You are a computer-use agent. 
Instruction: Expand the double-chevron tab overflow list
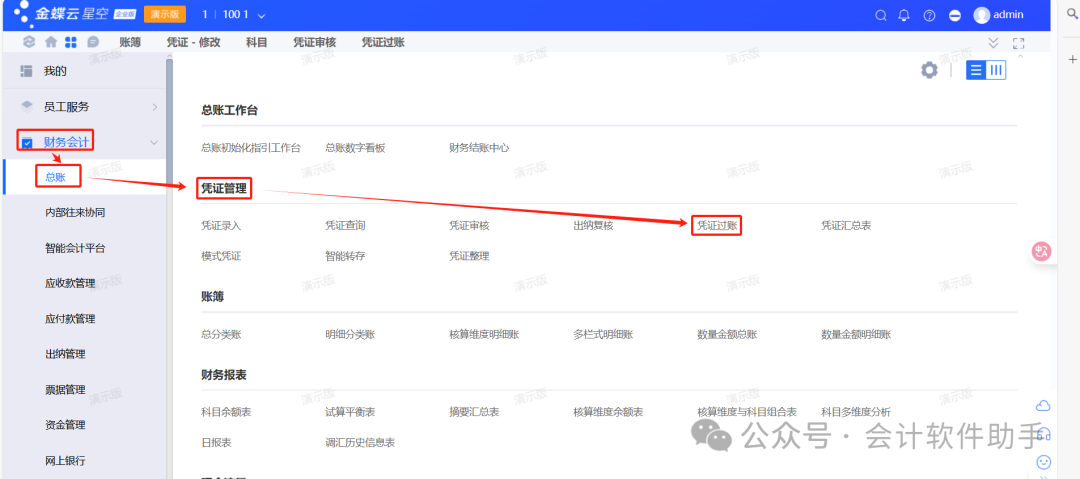[x=993, y=43]
